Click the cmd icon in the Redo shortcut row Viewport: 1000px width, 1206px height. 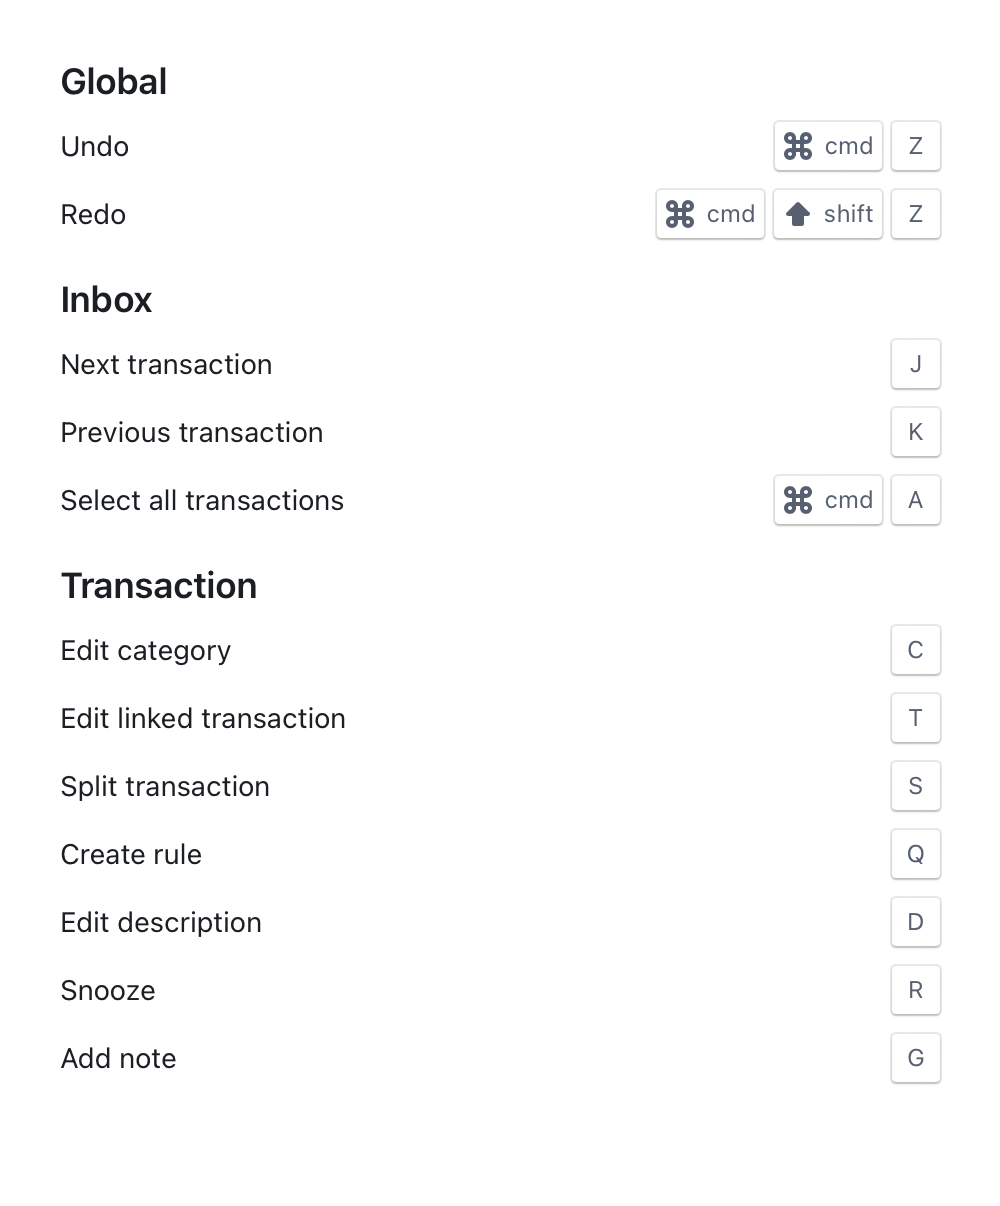[x=682, y=214]
